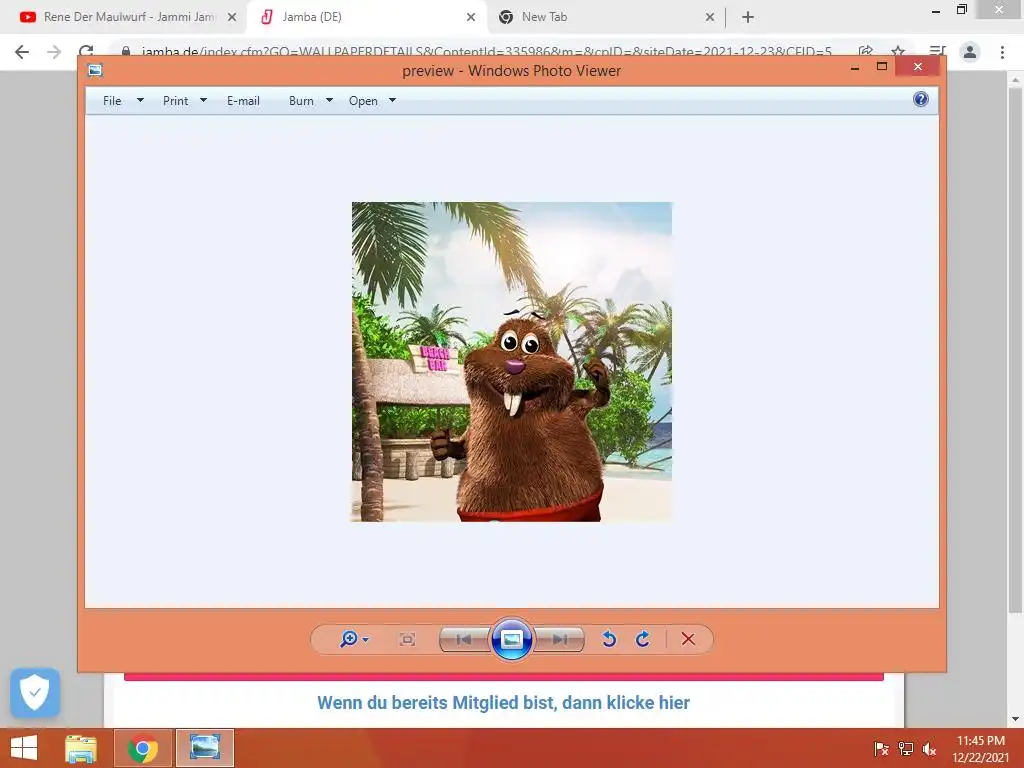Open Chrome reading list icon

pos(937,52)
